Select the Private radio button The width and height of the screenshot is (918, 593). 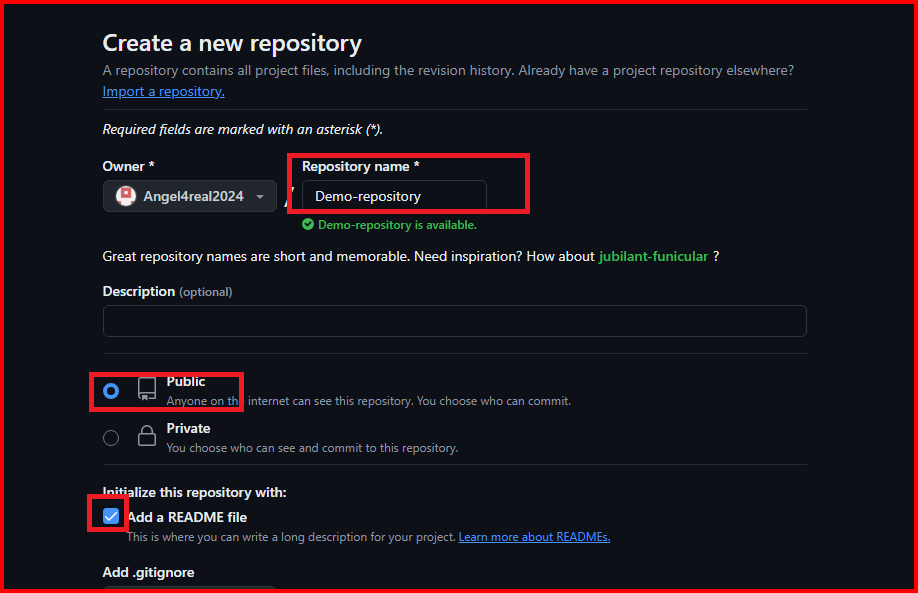tap(111, 438)
